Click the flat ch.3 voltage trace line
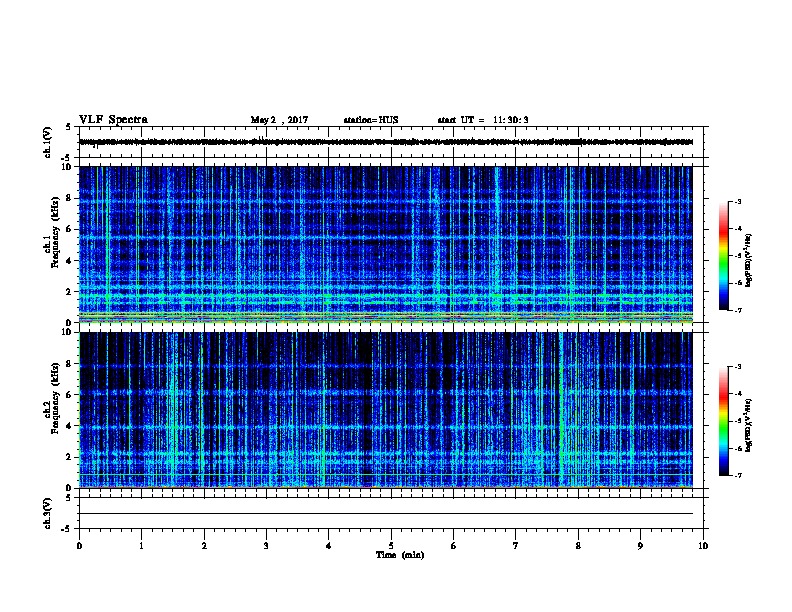 click(386, 514)
